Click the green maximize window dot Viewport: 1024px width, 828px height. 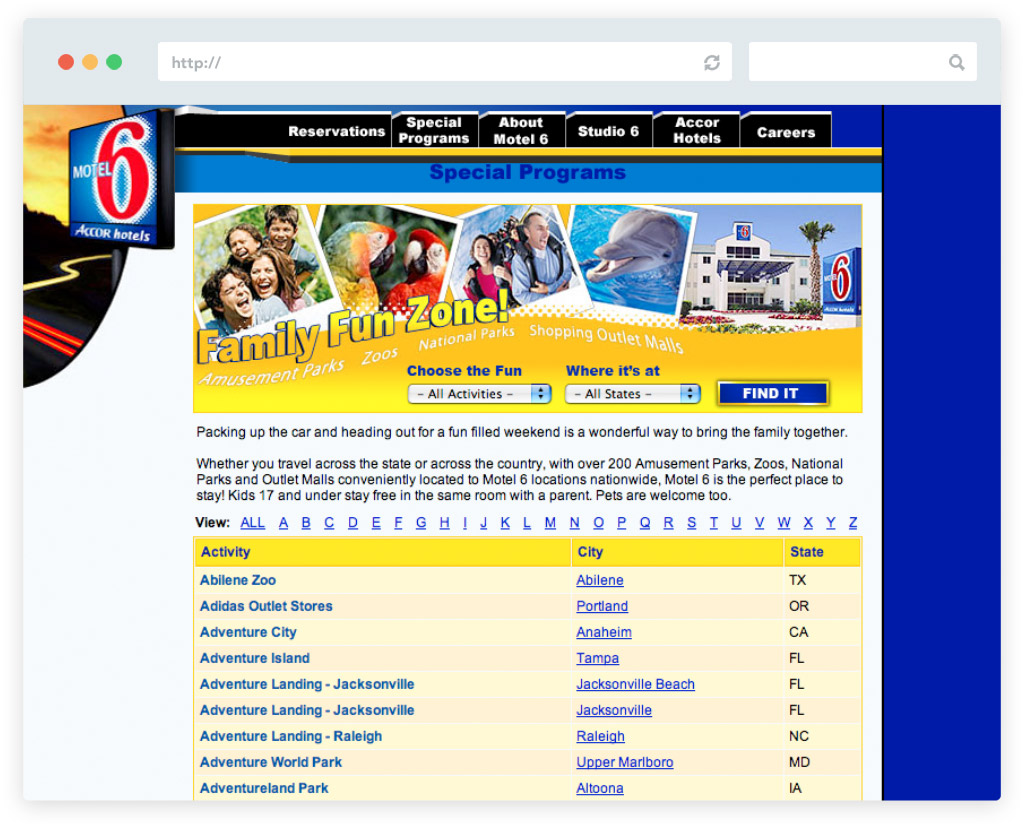[x=114, y=62]
